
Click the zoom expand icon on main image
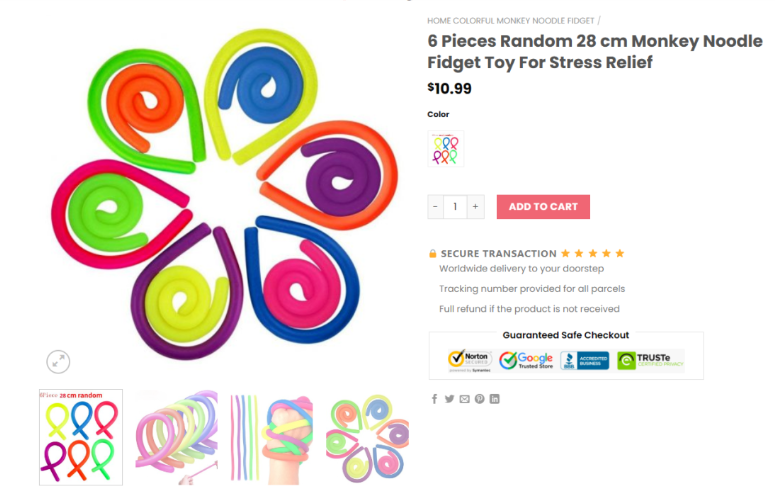click(x=58, y=361)
